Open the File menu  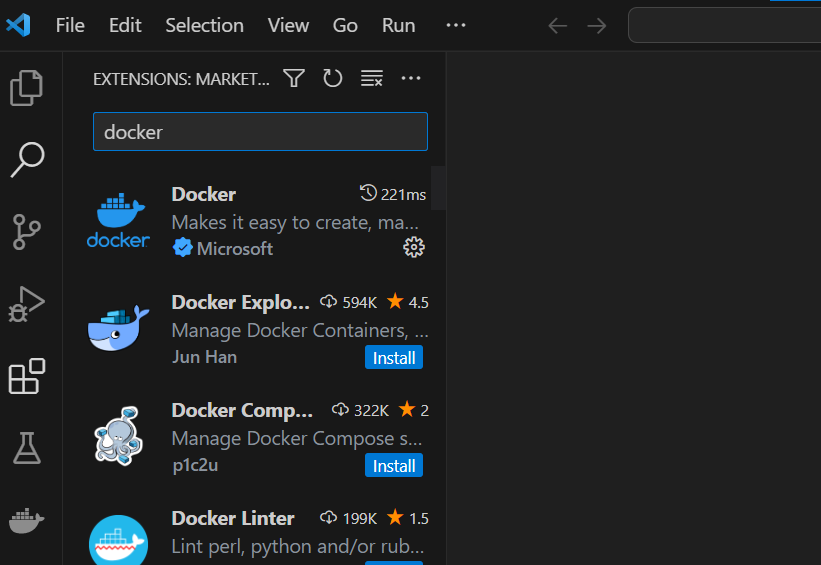[70, 25]
